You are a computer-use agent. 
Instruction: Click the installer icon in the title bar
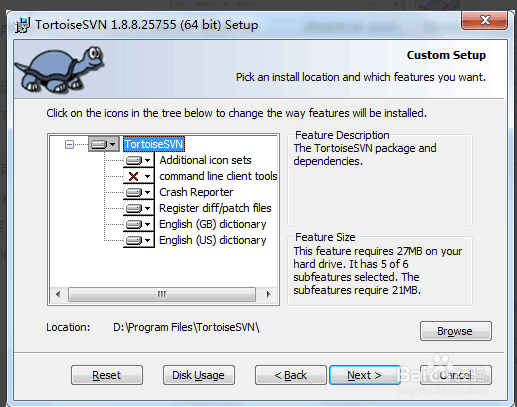(x=23, y=25)
